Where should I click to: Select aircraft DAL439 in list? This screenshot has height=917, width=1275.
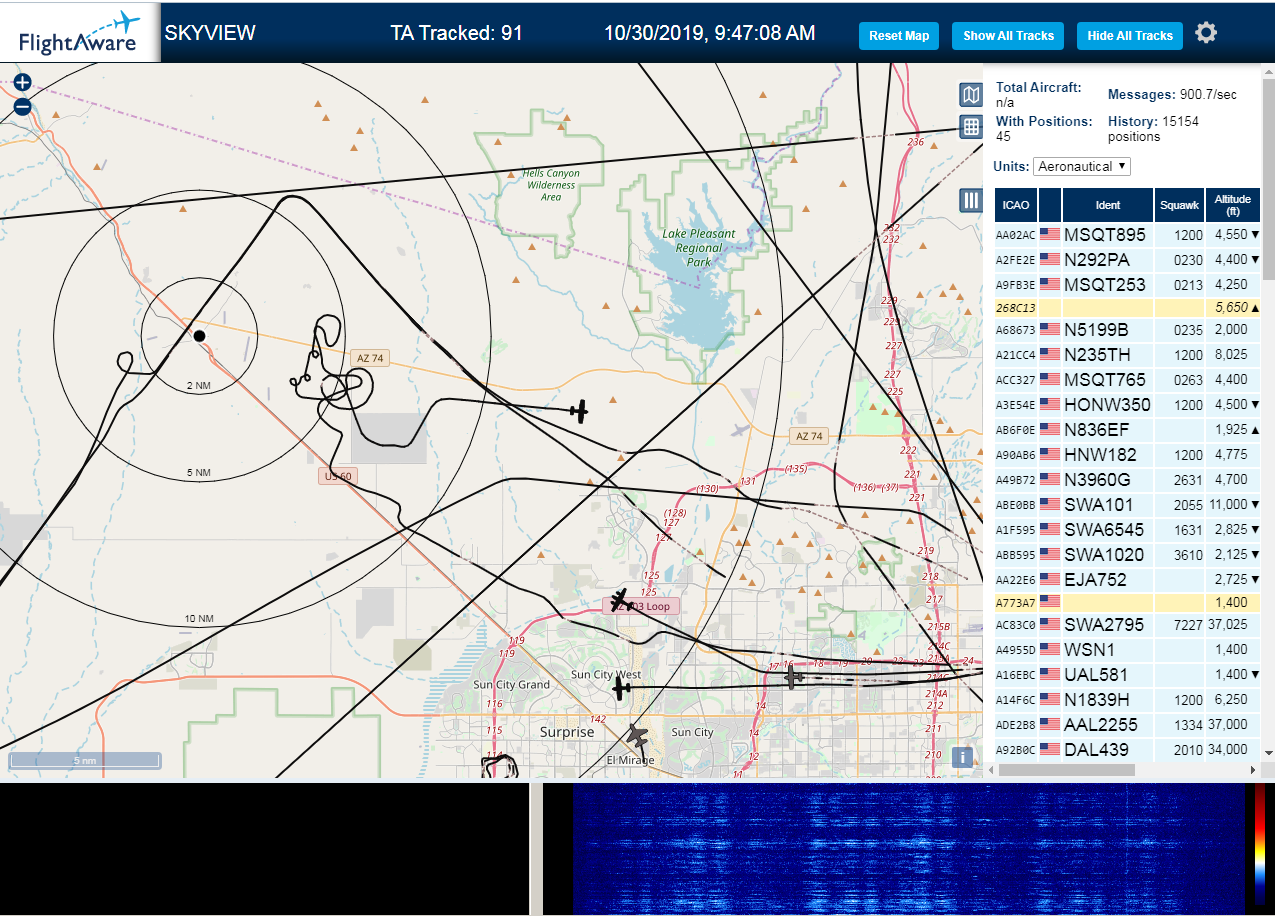1128,749
